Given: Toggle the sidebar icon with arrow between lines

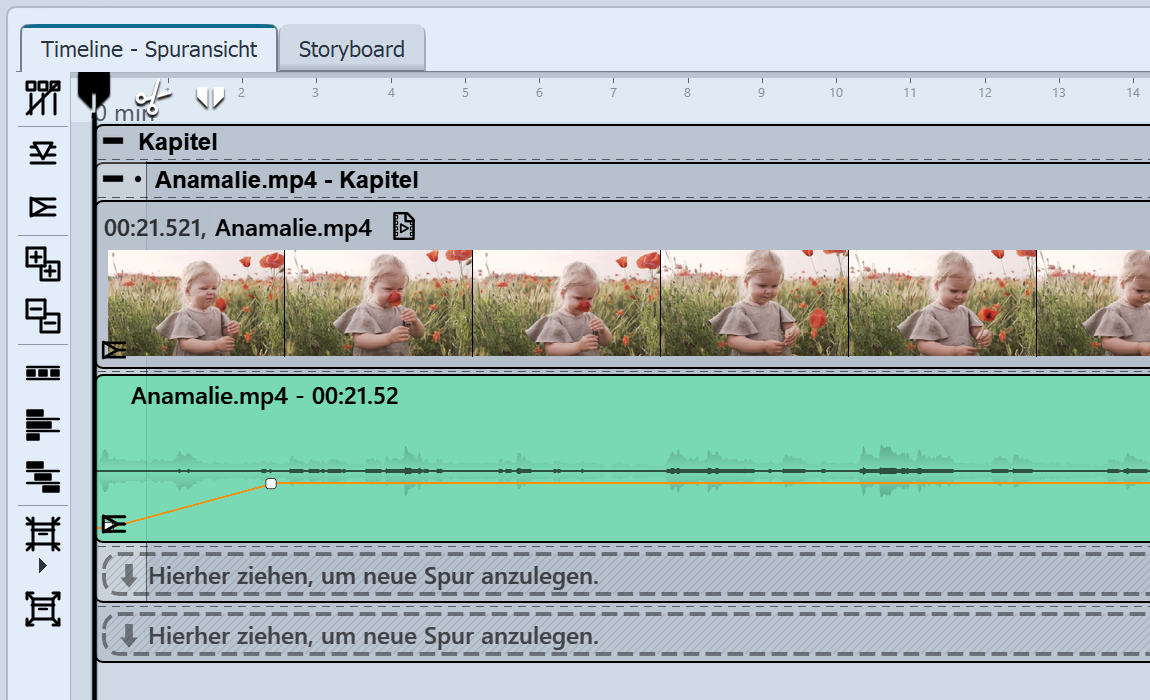Looking at the screenshot, I should [x=42, y=153].
